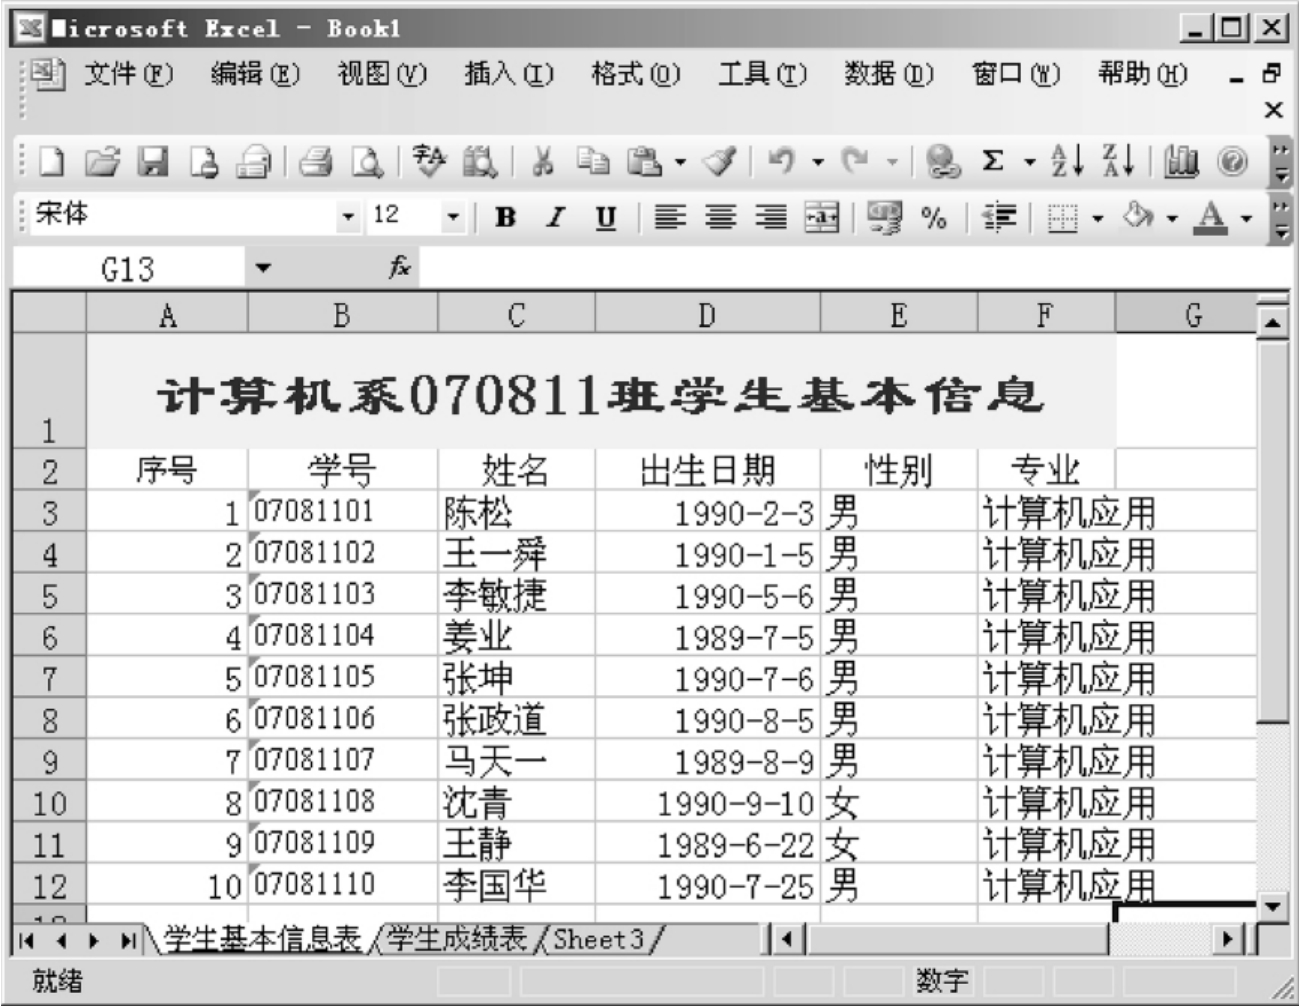The height and width of the screenshot is (1006, 1299).
Task: Open the 格式(O) menu
Action: [x=635, y=74]
